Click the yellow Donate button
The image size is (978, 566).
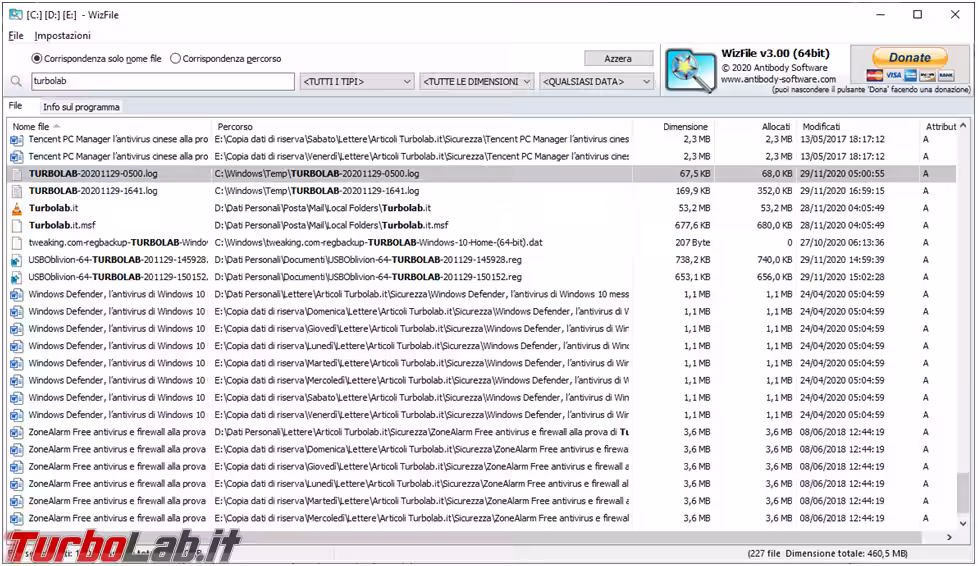pyautogui.click(x=909, y=58)
